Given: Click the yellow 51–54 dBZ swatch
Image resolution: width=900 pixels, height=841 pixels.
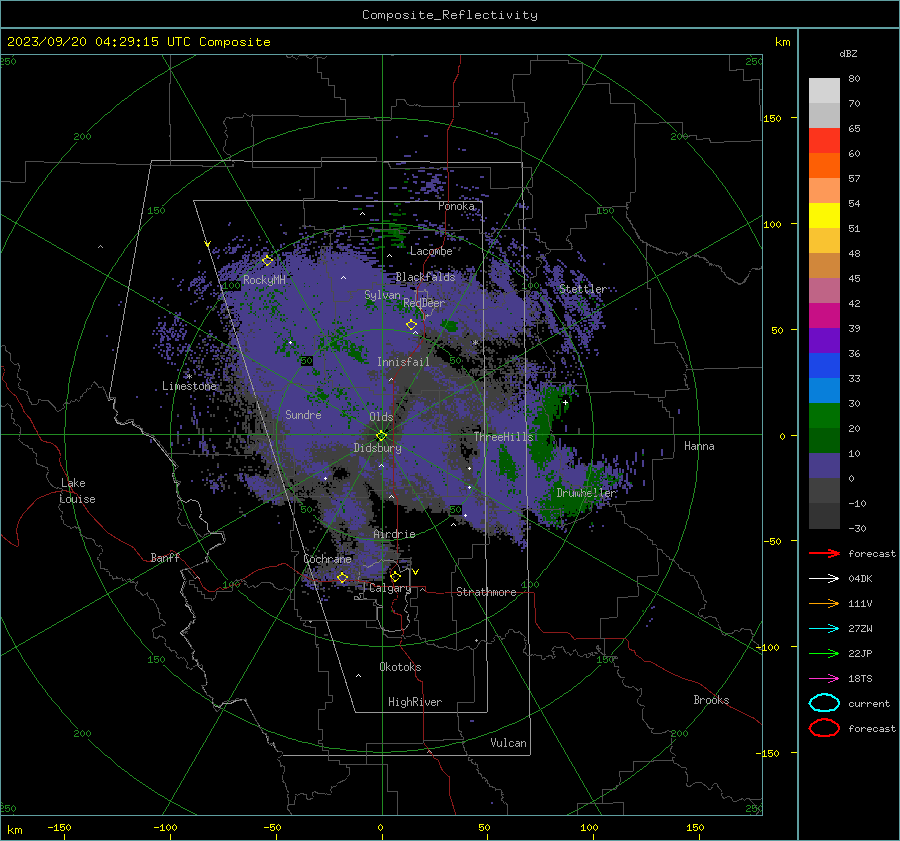Looking at the screenshot, I should coord(824,215).
